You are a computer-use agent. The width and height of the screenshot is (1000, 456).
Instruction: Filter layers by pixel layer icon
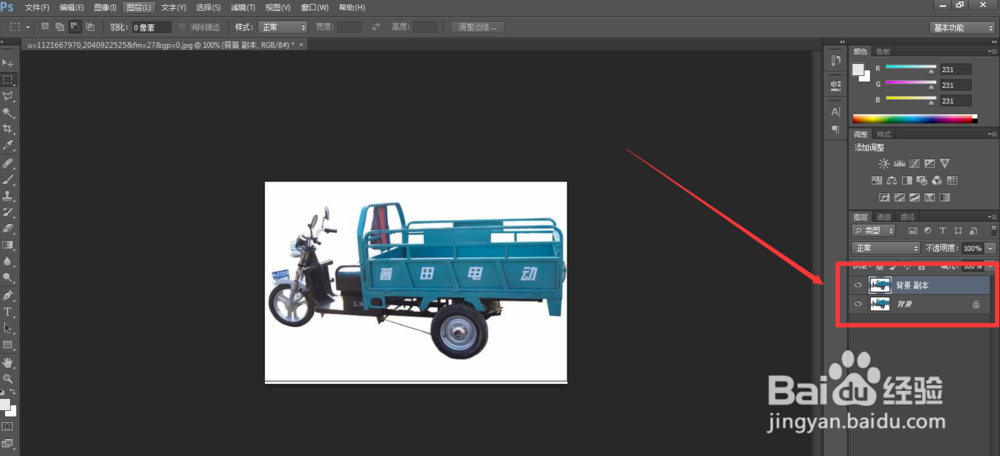click(x=912, y=230)
